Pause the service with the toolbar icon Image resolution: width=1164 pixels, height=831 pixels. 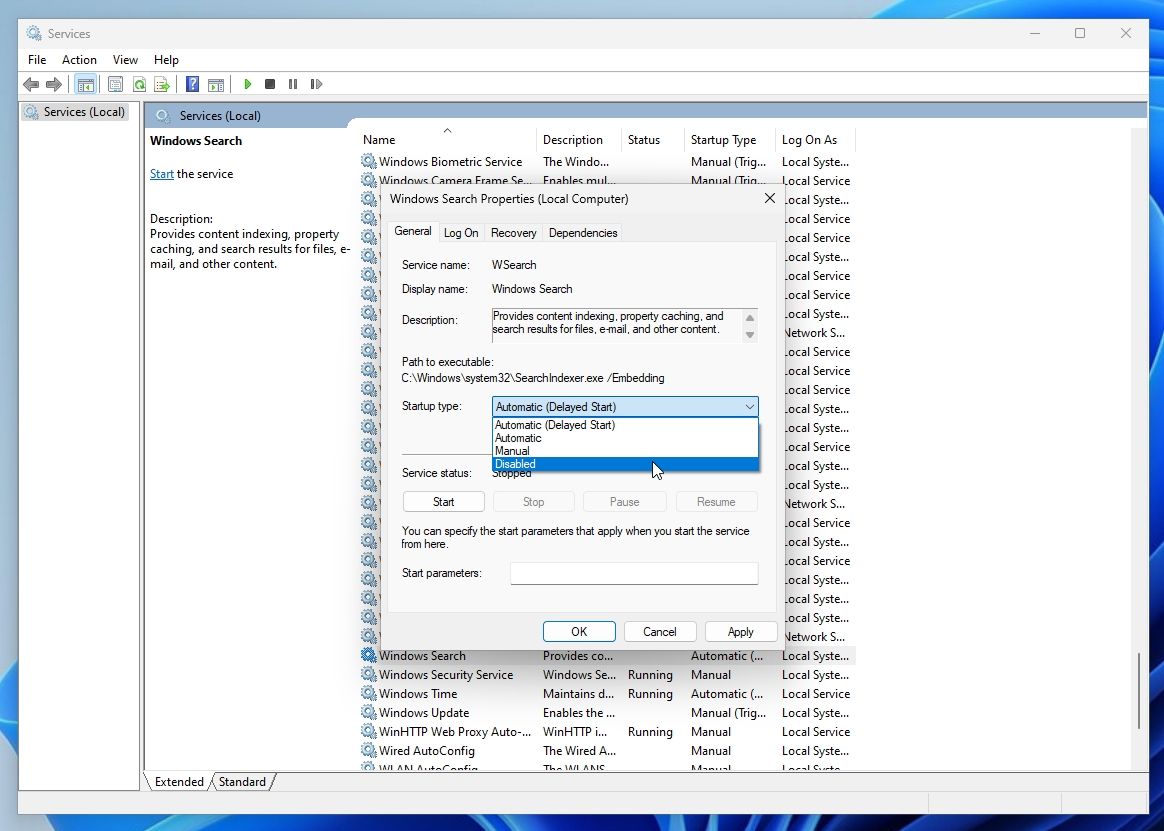[x=292, y=84]
